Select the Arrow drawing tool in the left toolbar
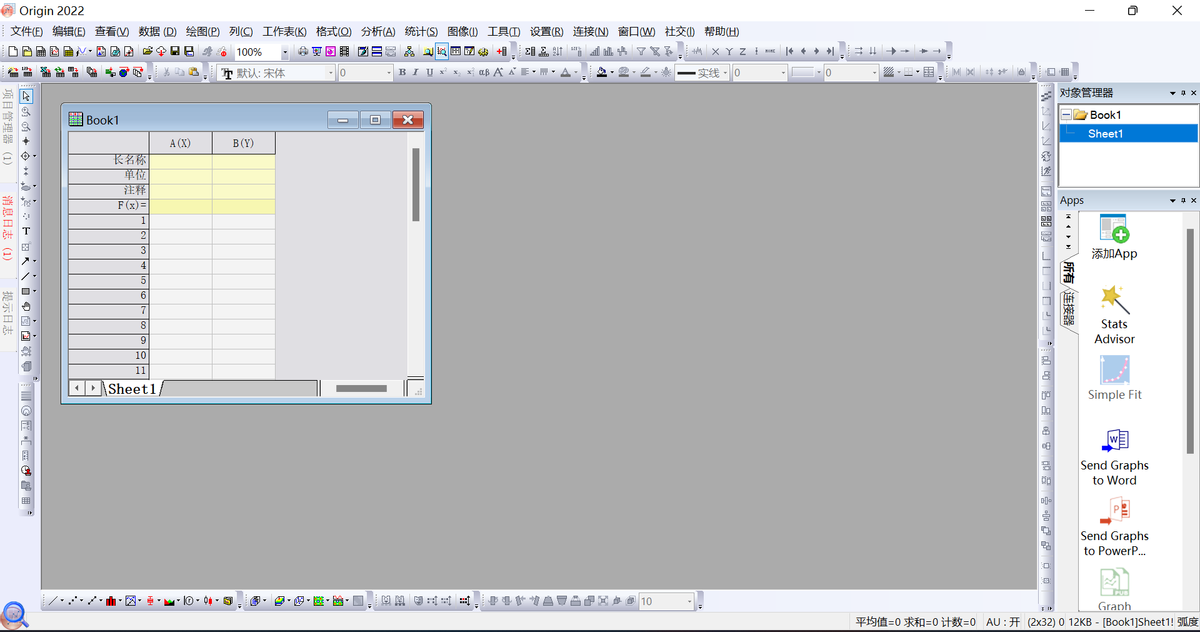 pos(26,260)
